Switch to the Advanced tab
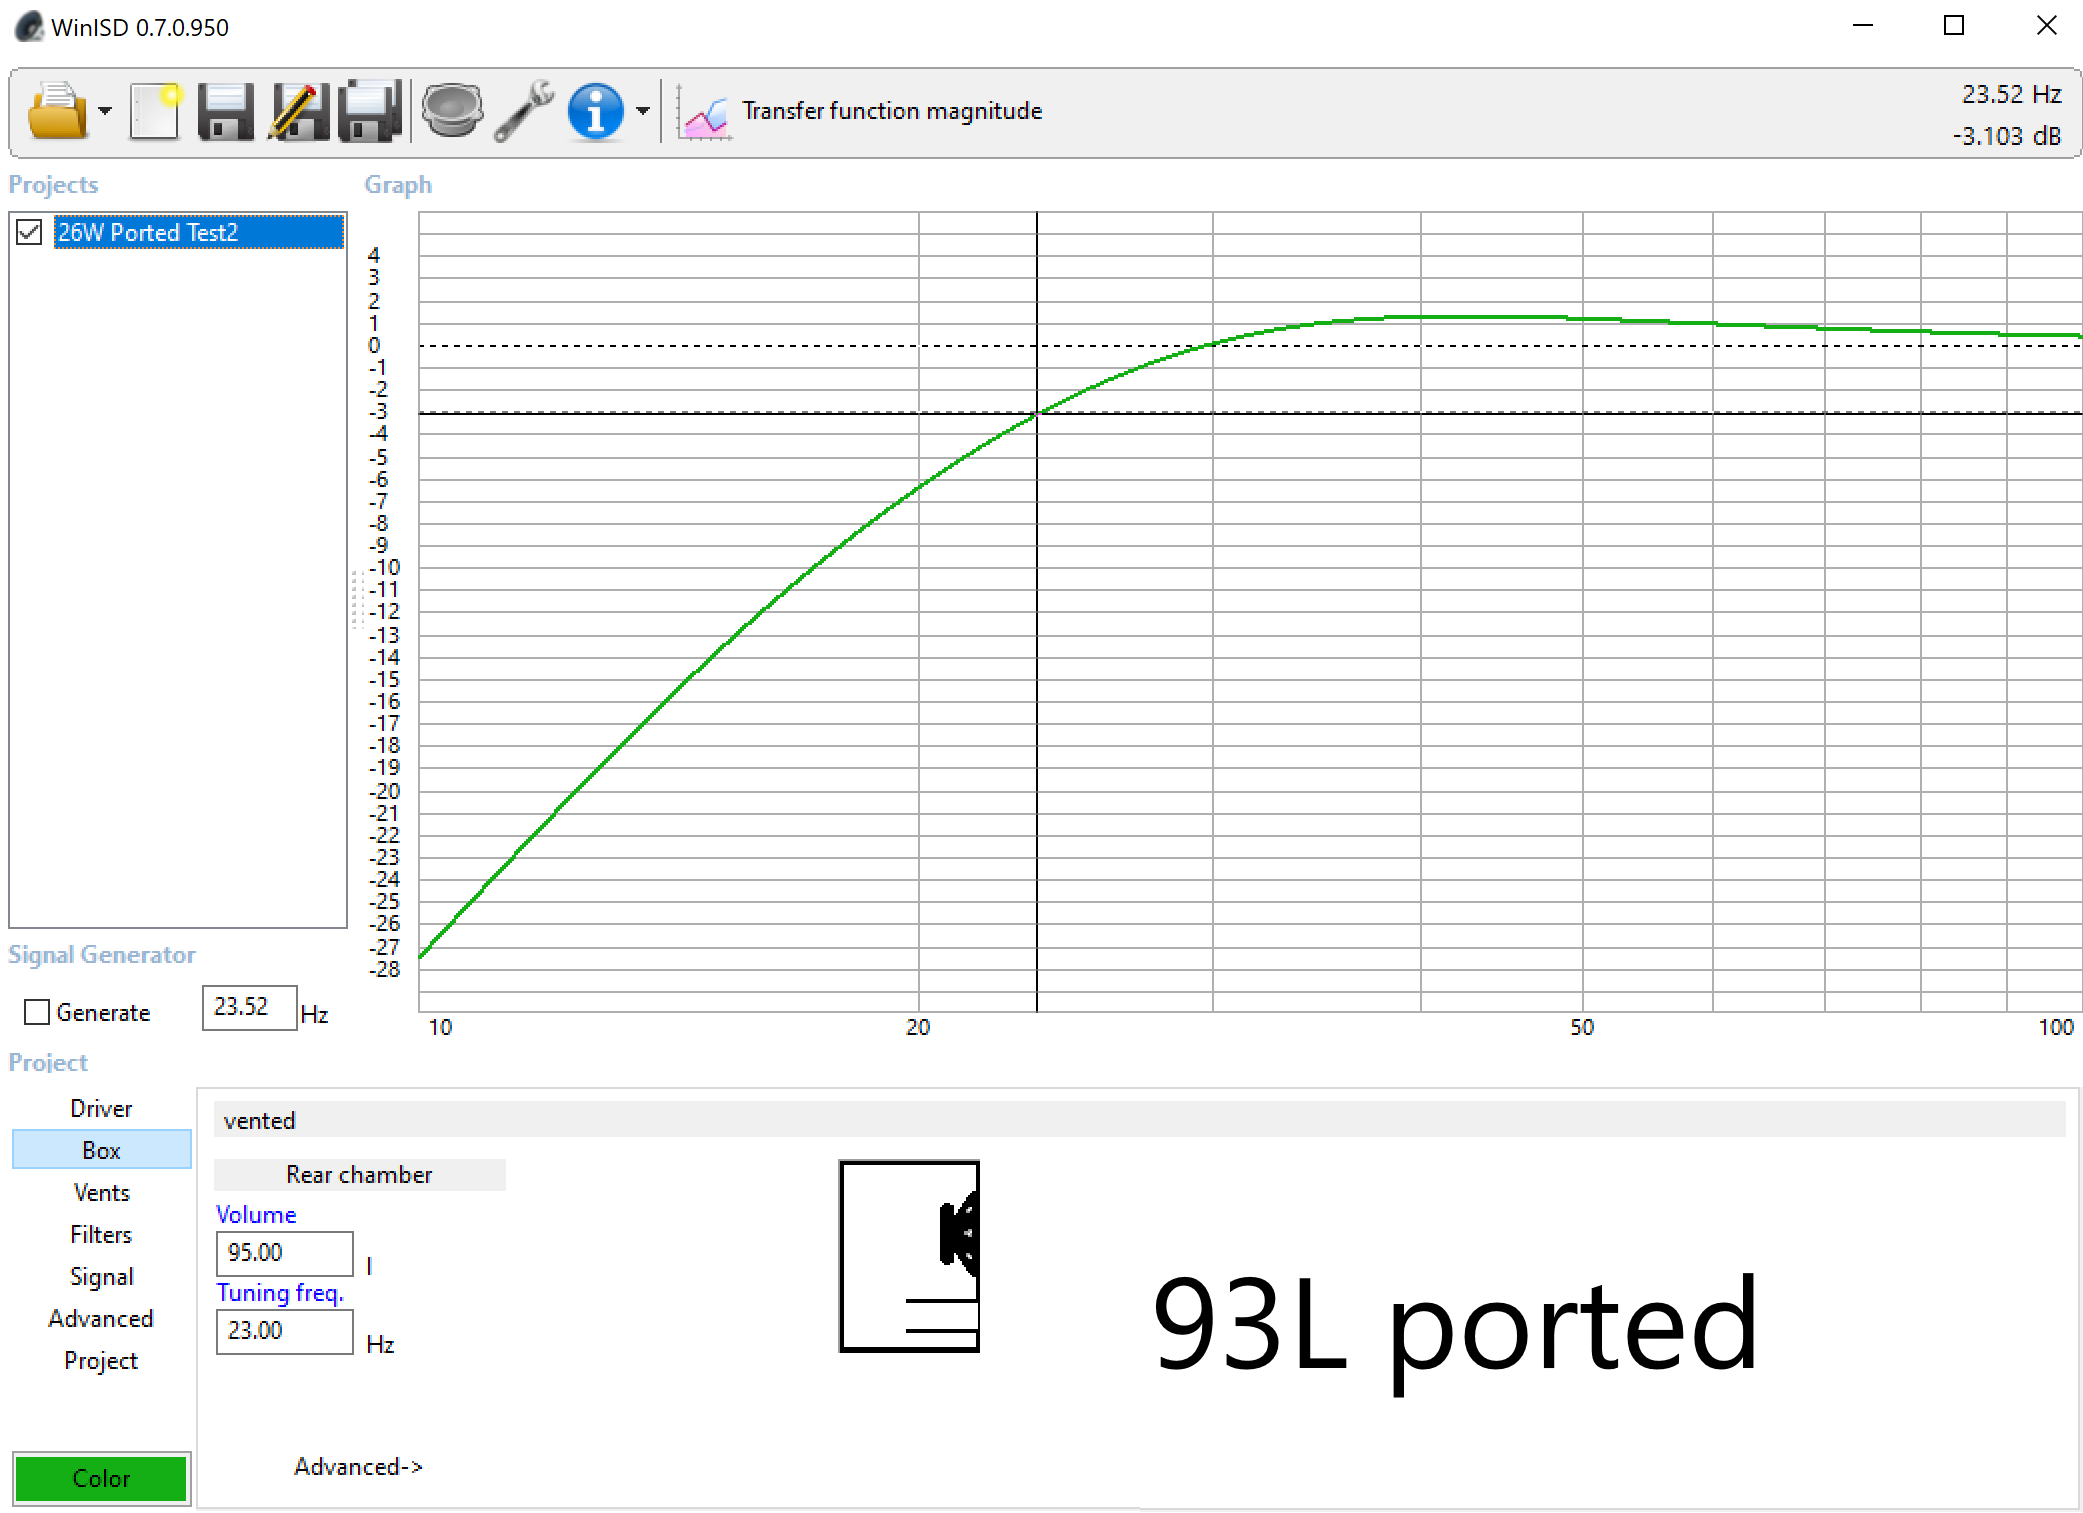This screenshot has width=2083, height=1513. click(101, 1318)
